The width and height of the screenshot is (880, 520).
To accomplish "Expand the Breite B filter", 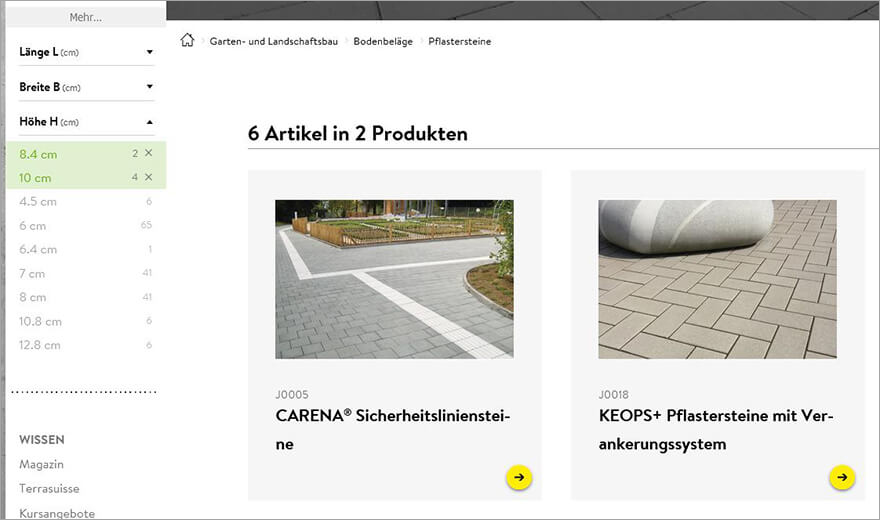I will (86, 87).
